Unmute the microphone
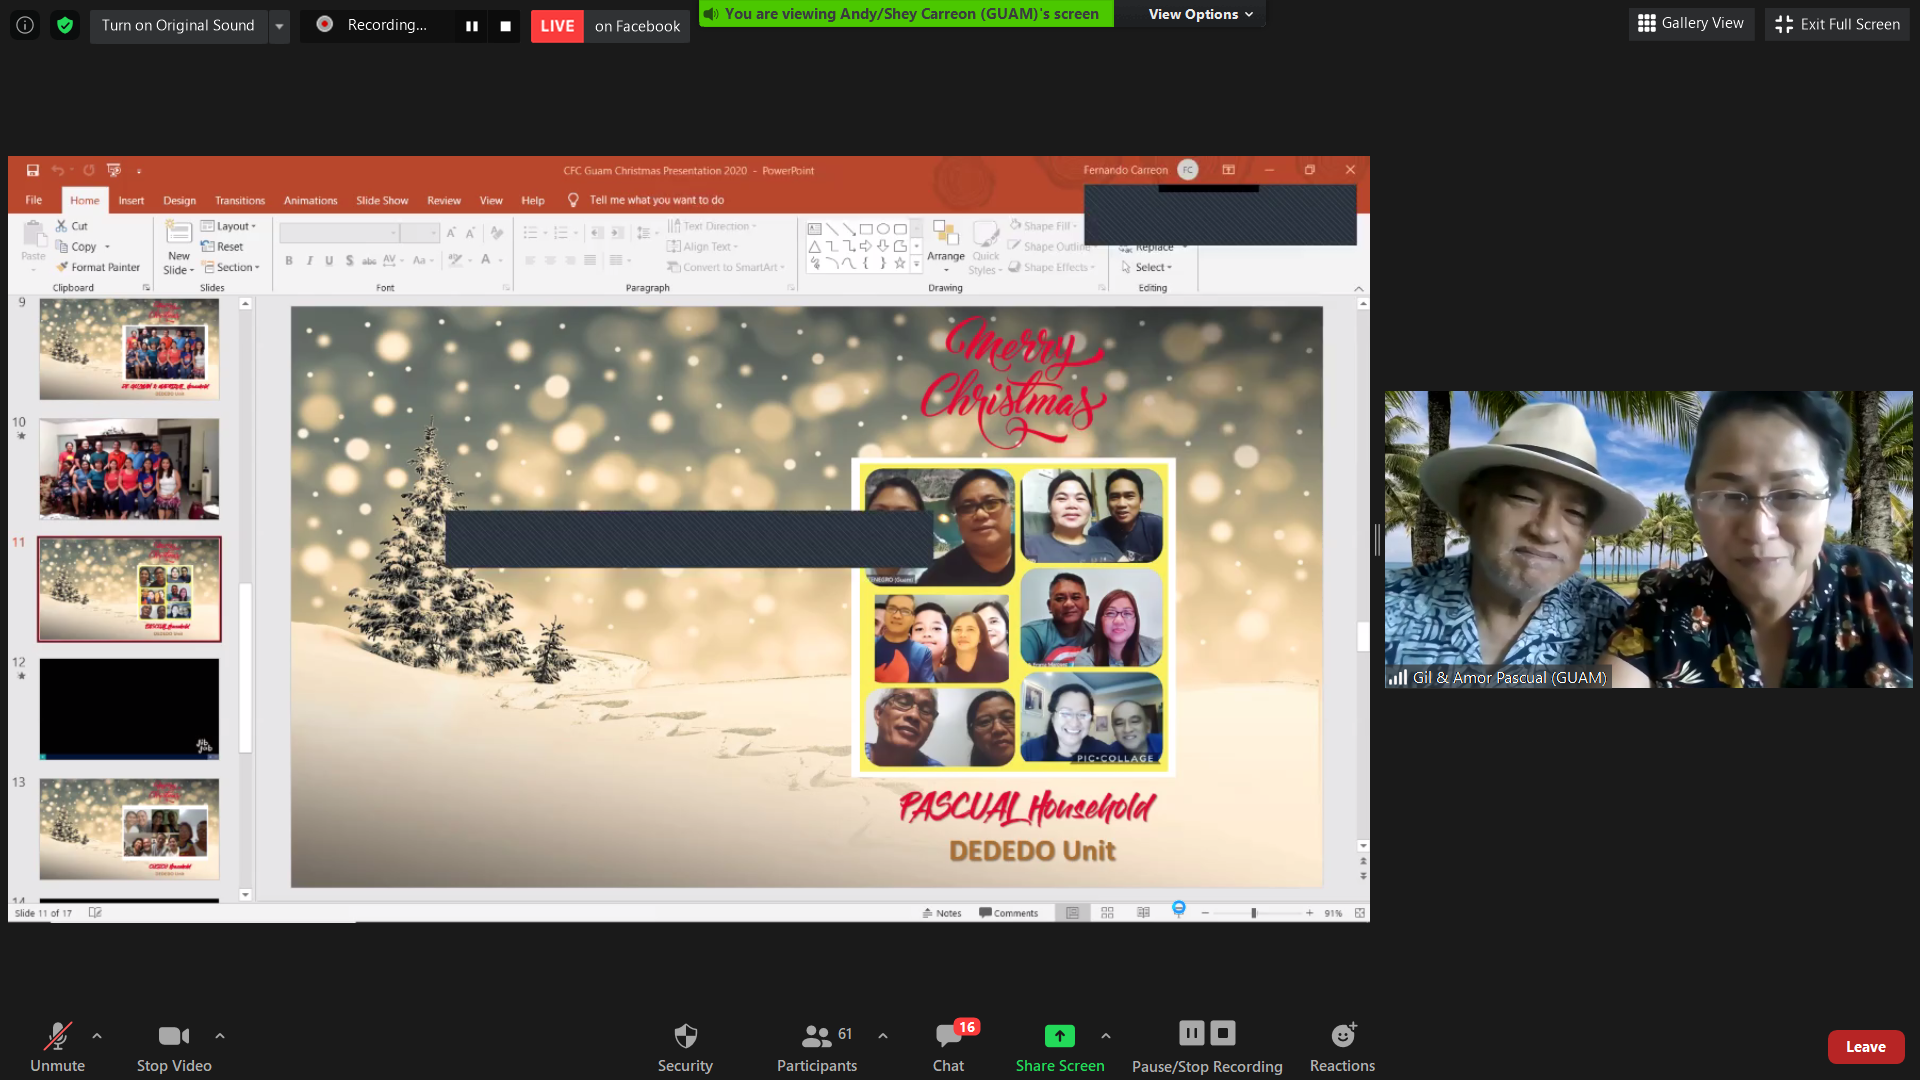This screenshot has width=1920, height=1080. (x=57, y=1047)
